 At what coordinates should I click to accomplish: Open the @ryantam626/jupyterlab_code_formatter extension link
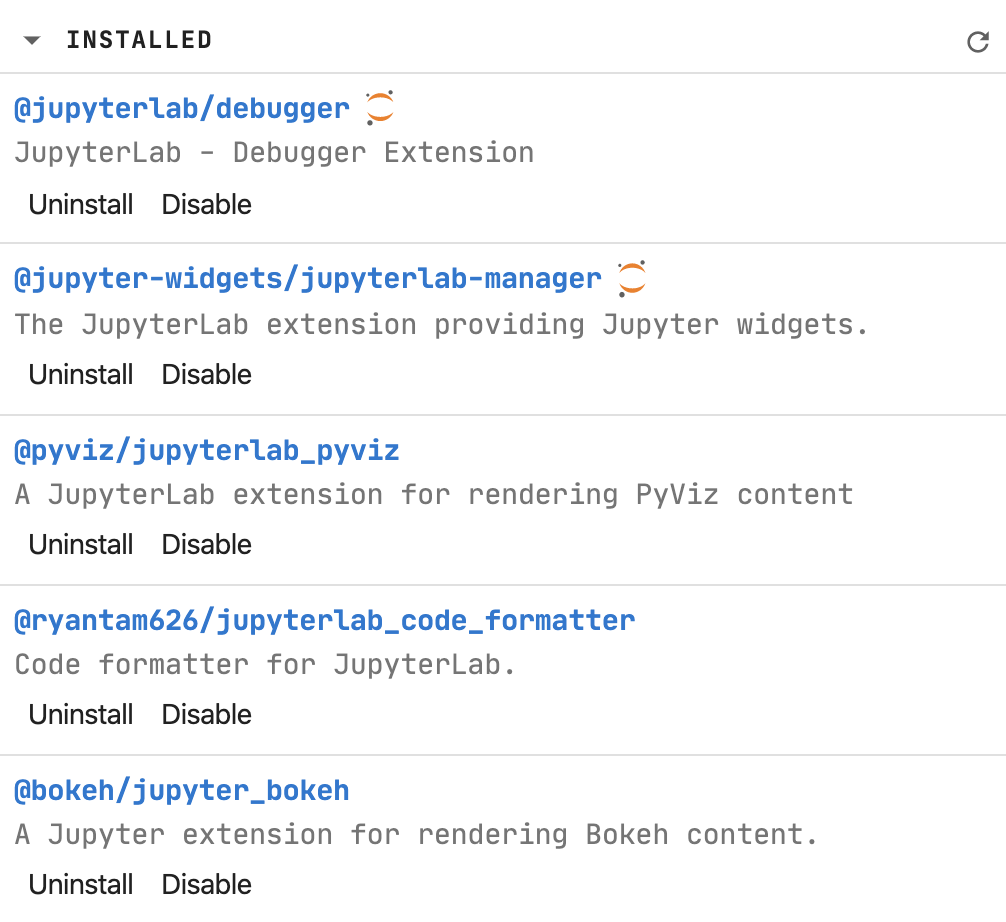[x=324, y=620]
